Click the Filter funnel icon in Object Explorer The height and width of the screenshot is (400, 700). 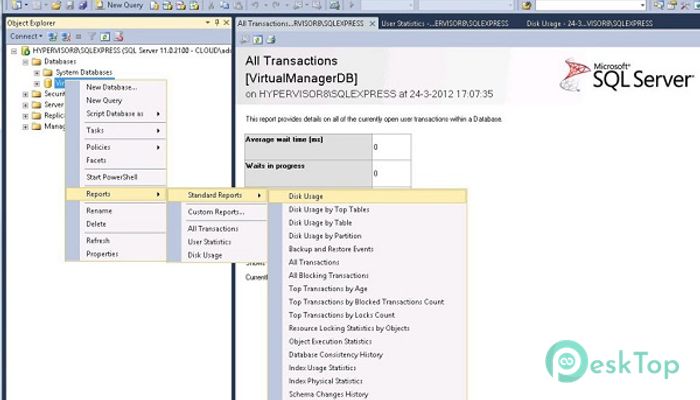pos(92,37)
